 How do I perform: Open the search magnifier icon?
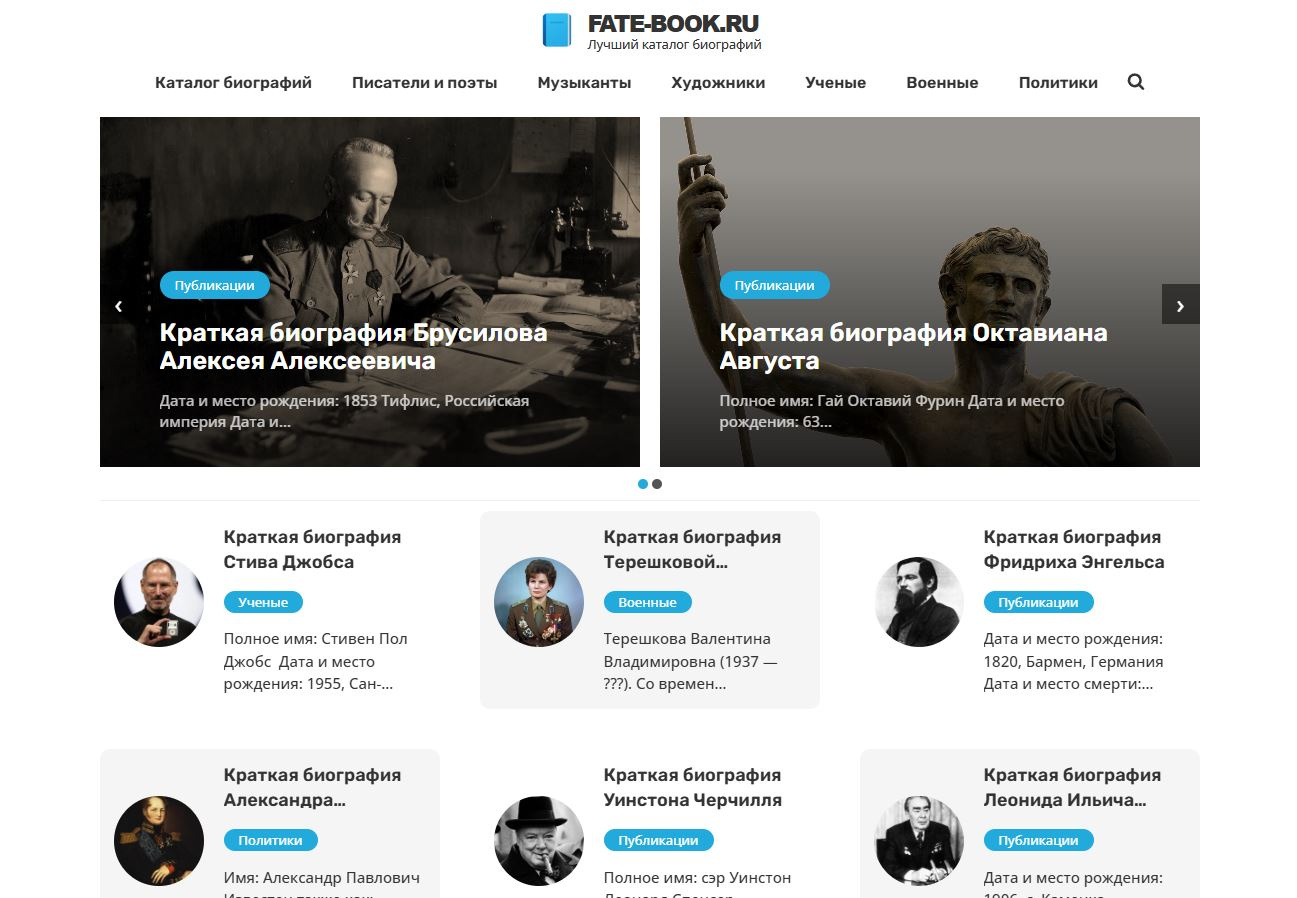click(x=1135, y=82)
